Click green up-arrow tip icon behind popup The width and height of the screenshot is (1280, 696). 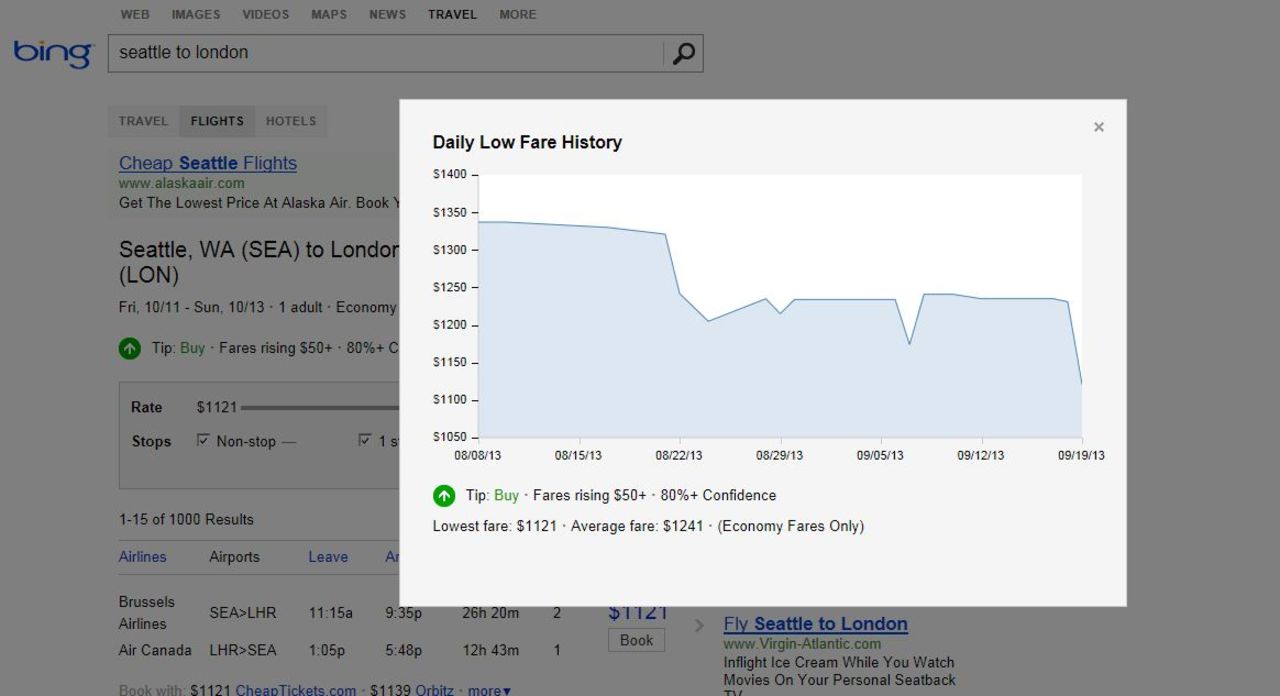(x=130, y=348)
